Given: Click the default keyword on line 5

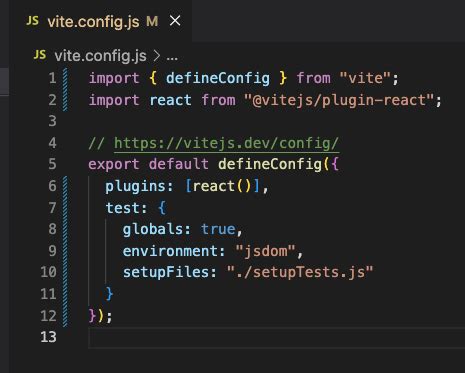Looking at the screenshot, I should tap(179, 164).
